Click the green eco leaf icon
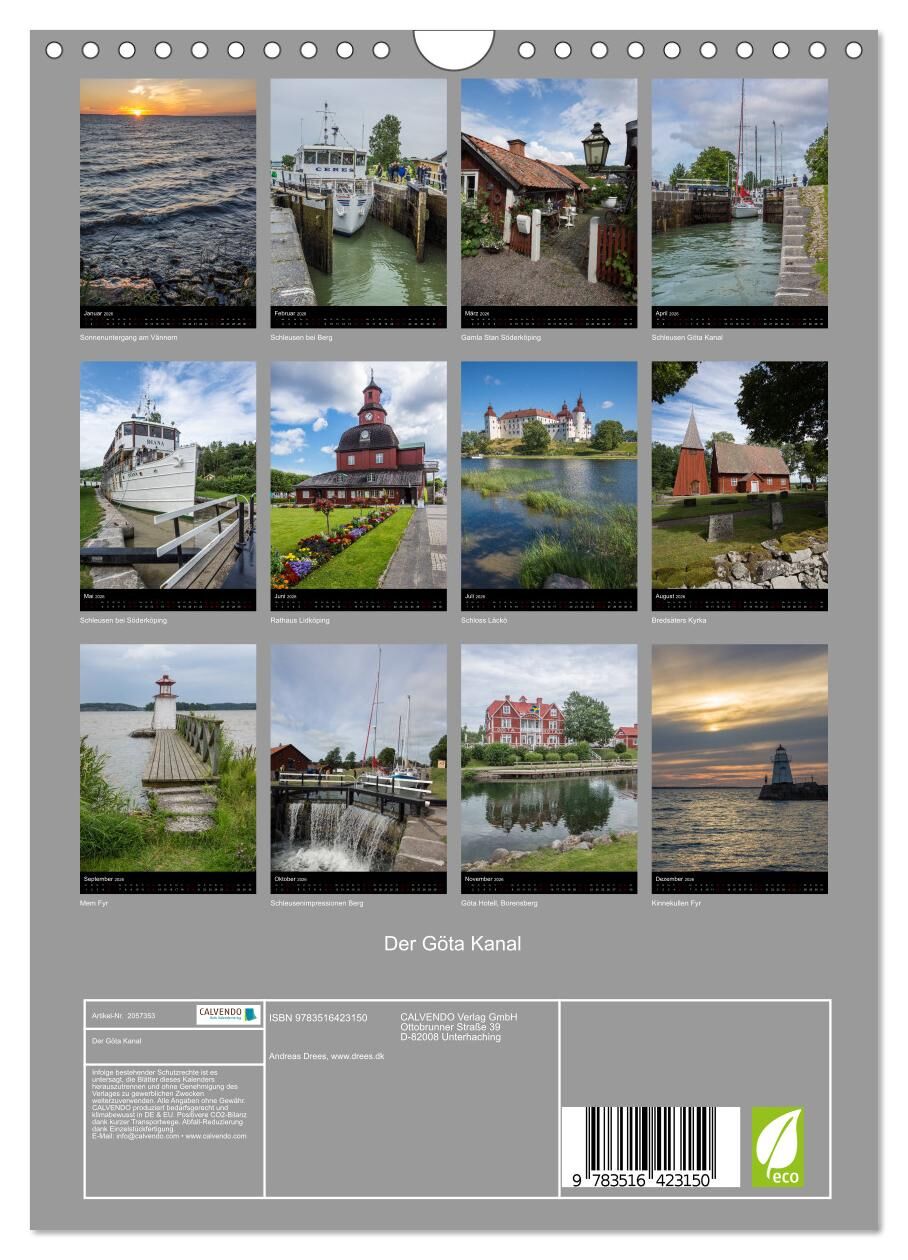This screenshot has width=908, height=1260. (777, 1146)
